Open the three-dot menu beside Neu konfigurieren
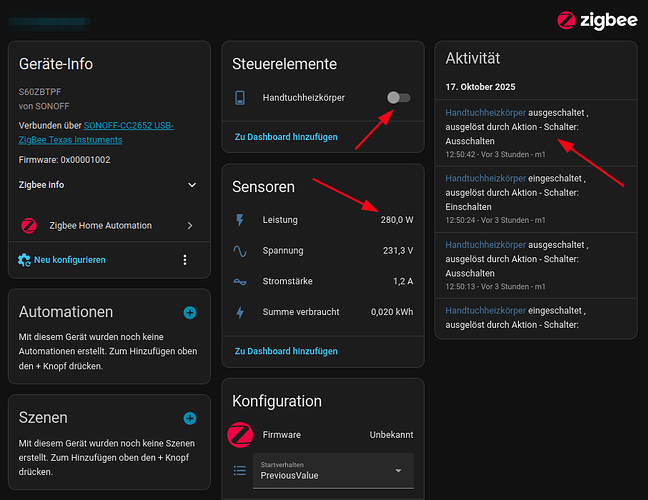648x500 pixels. click(184, 260)
